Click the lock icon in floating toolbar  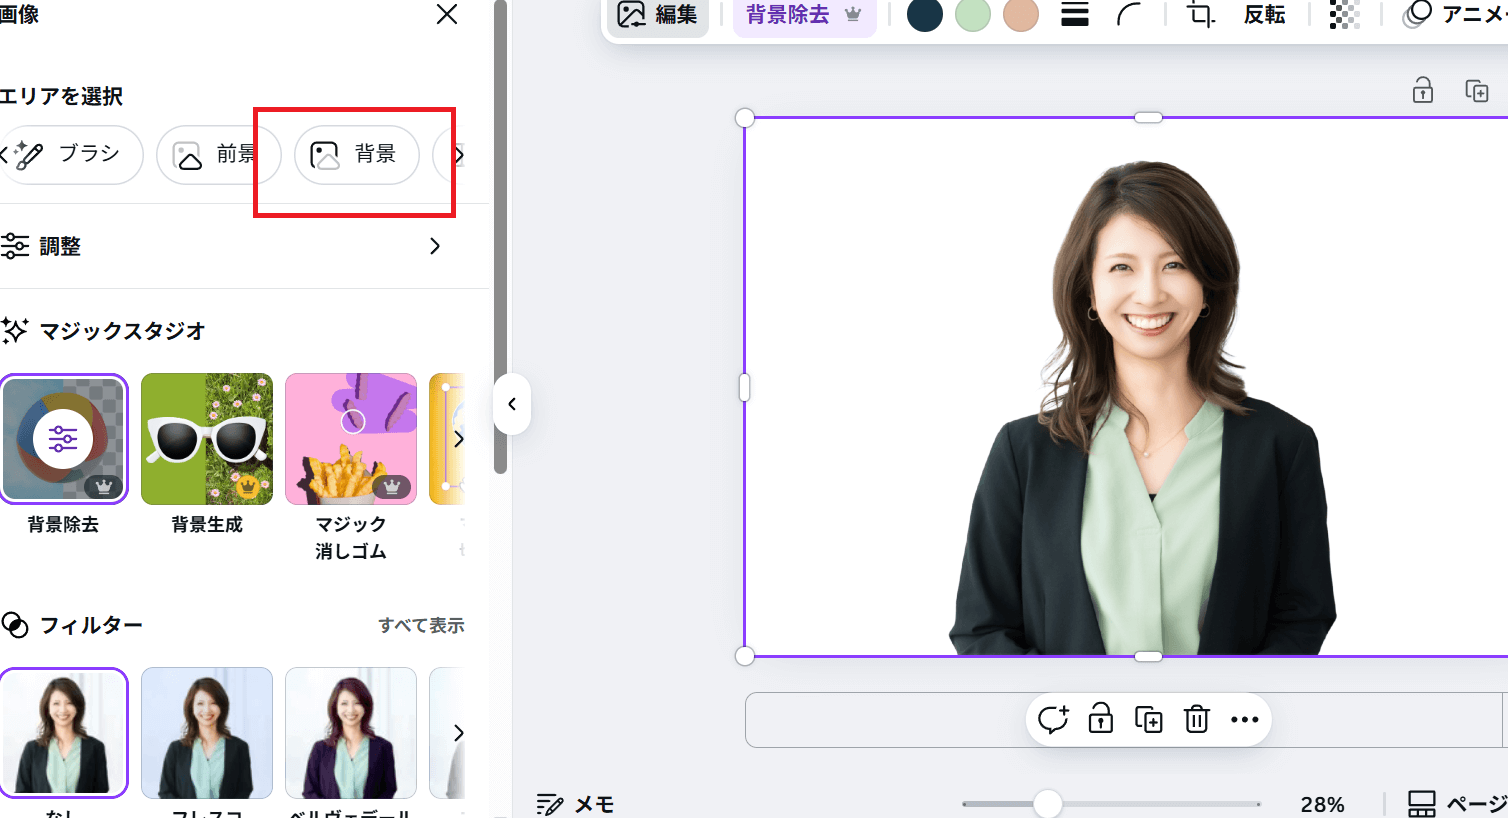pos(1100,719)
